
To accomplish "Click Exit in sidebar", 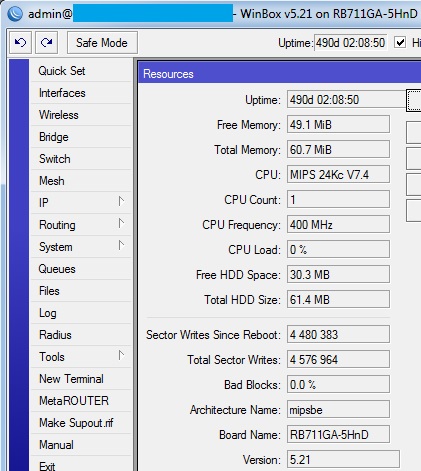I will tap(81, 464).
